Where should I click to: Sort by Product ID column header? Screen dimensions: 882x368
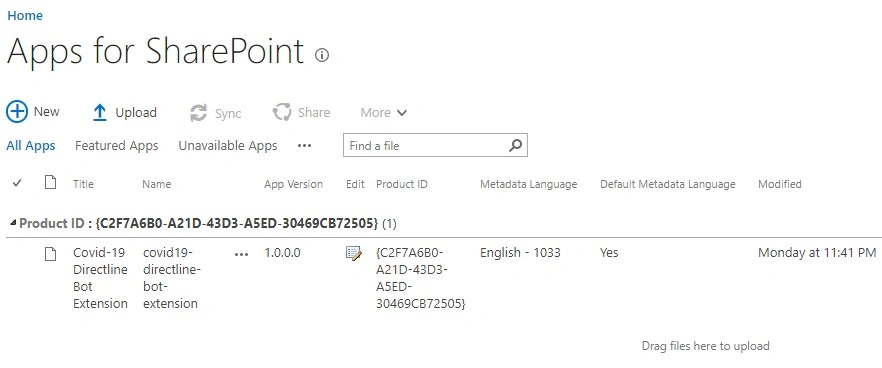[x=402, y=184]
